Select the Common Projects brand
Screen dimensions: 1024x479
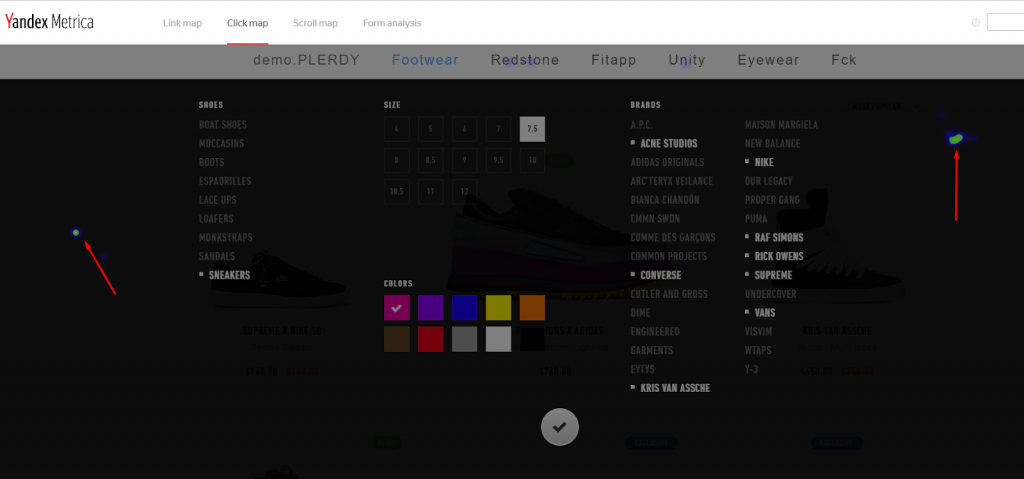click(x=669, y=257)
